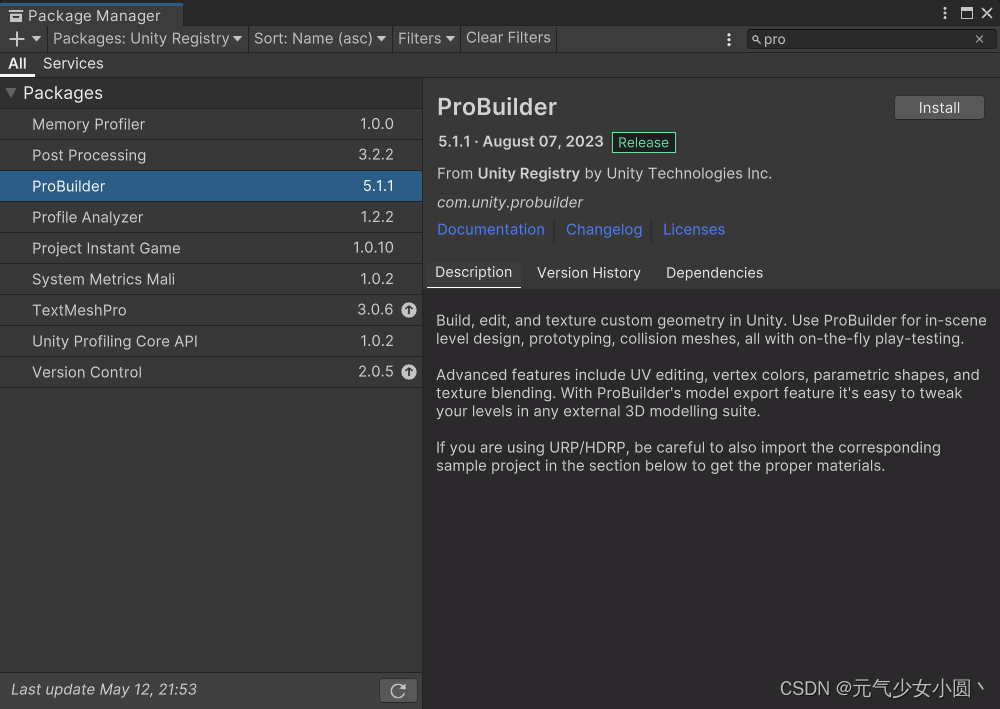Select the Memory Profiler package
1000x709 pixels.
pyautogui.click(x=211, y=124)
